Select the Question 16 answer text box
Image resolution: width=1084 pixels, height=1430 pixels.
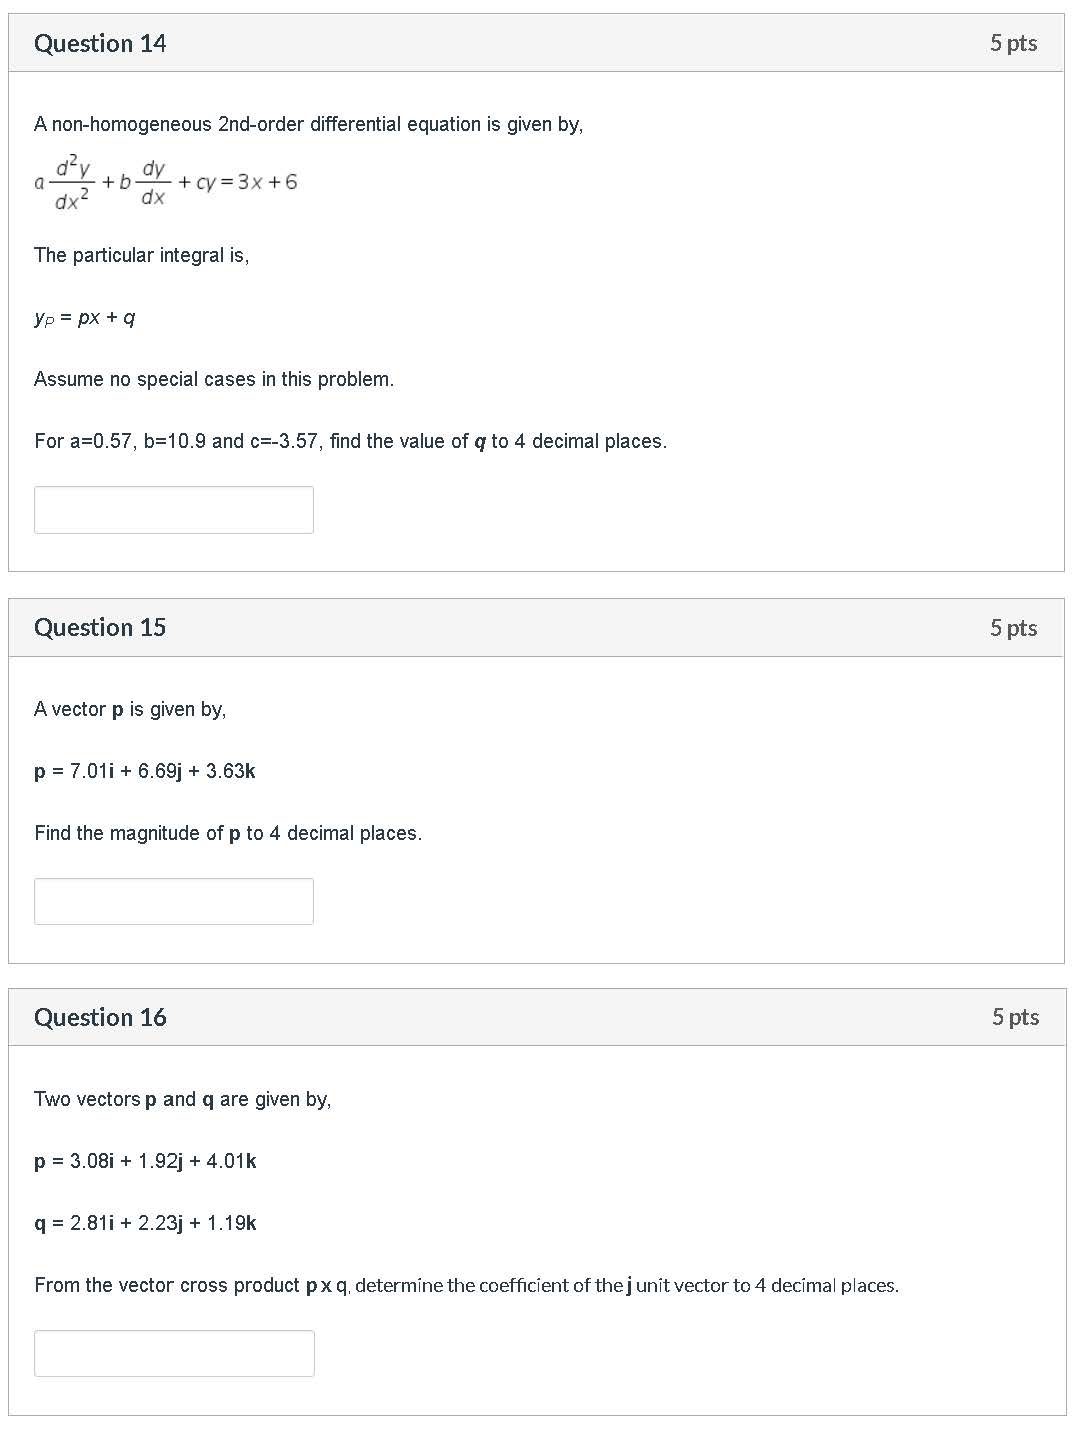(173, 1353)
